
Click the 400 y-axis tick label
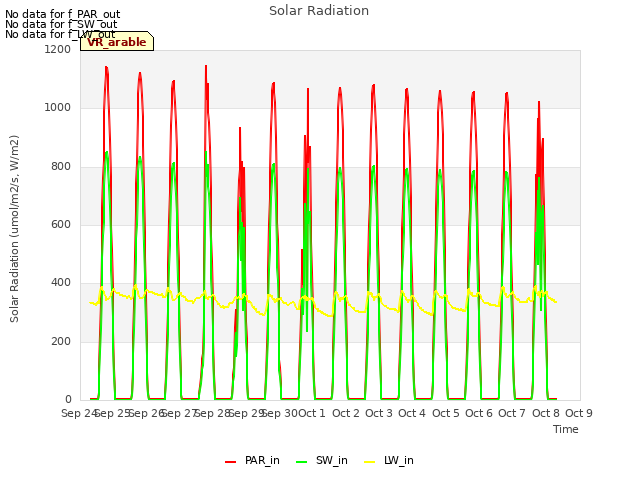[x=61, y=282]
